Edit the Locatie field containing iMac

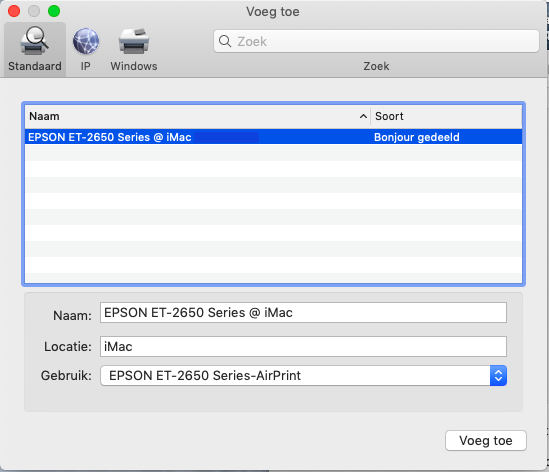303,347
